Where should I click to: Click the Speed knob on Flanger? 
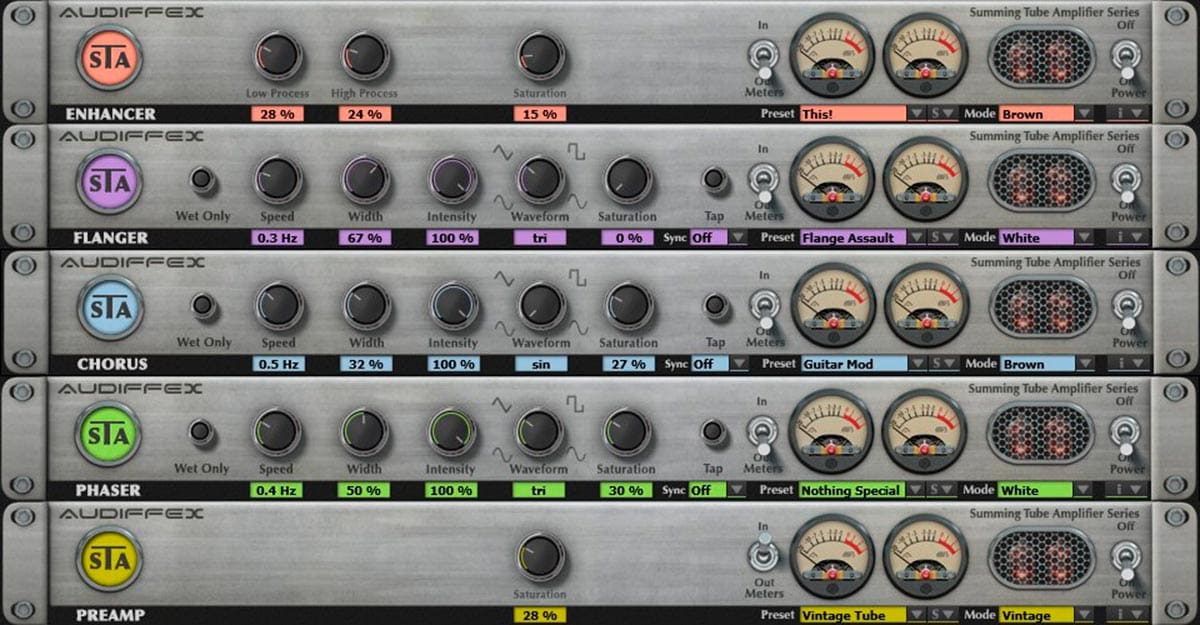click(277, 180)
